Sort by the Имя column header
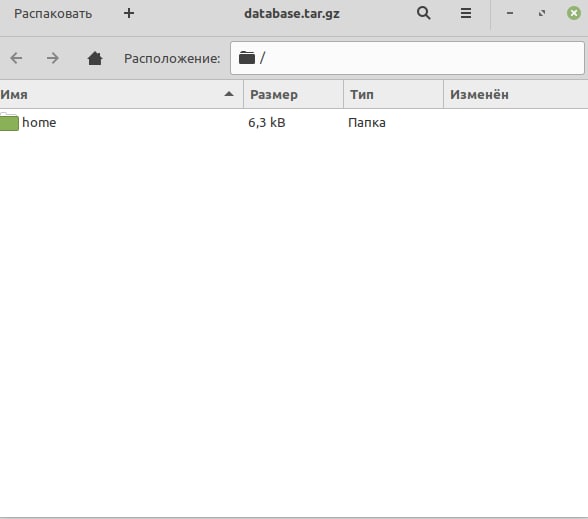This screenshot has height=519, width=588. click(121, 94)
